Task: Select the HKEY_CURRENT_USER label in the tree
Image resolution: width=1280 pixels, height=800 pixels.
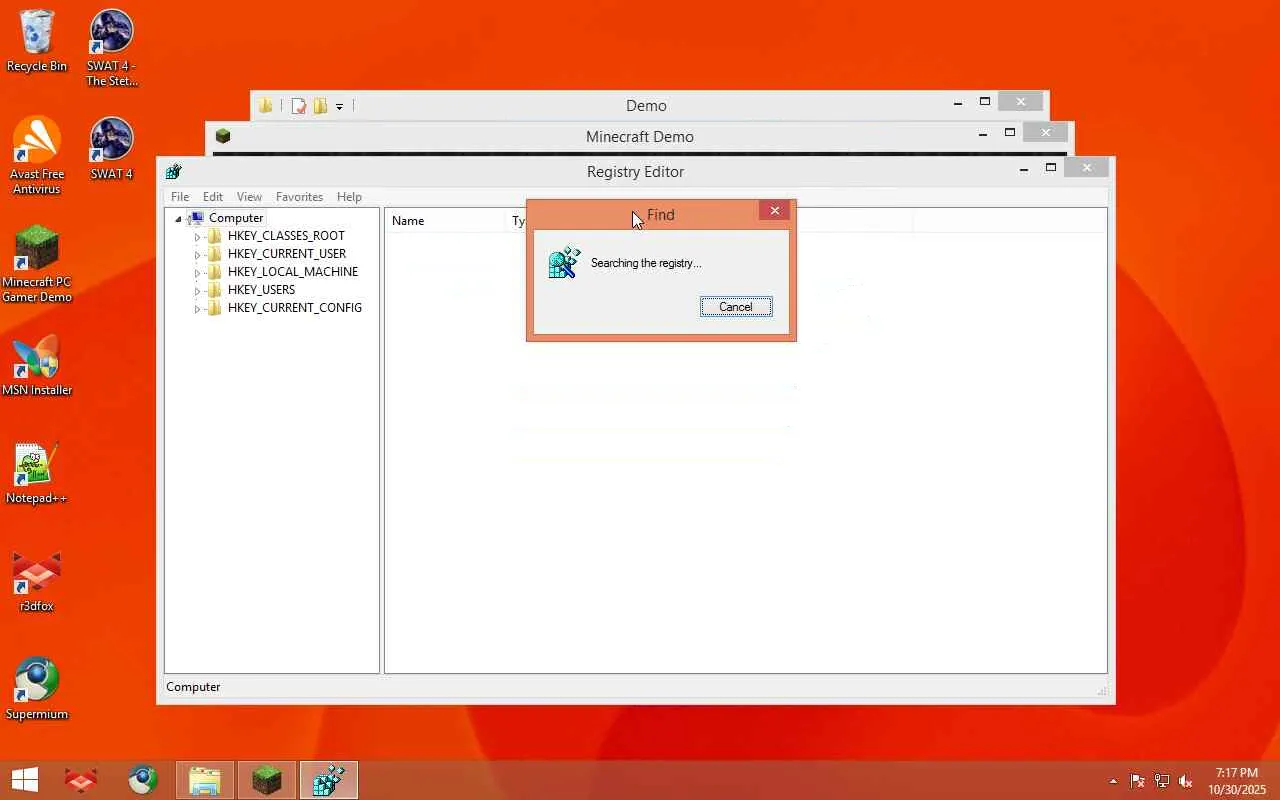Action: tap(287, 254)
